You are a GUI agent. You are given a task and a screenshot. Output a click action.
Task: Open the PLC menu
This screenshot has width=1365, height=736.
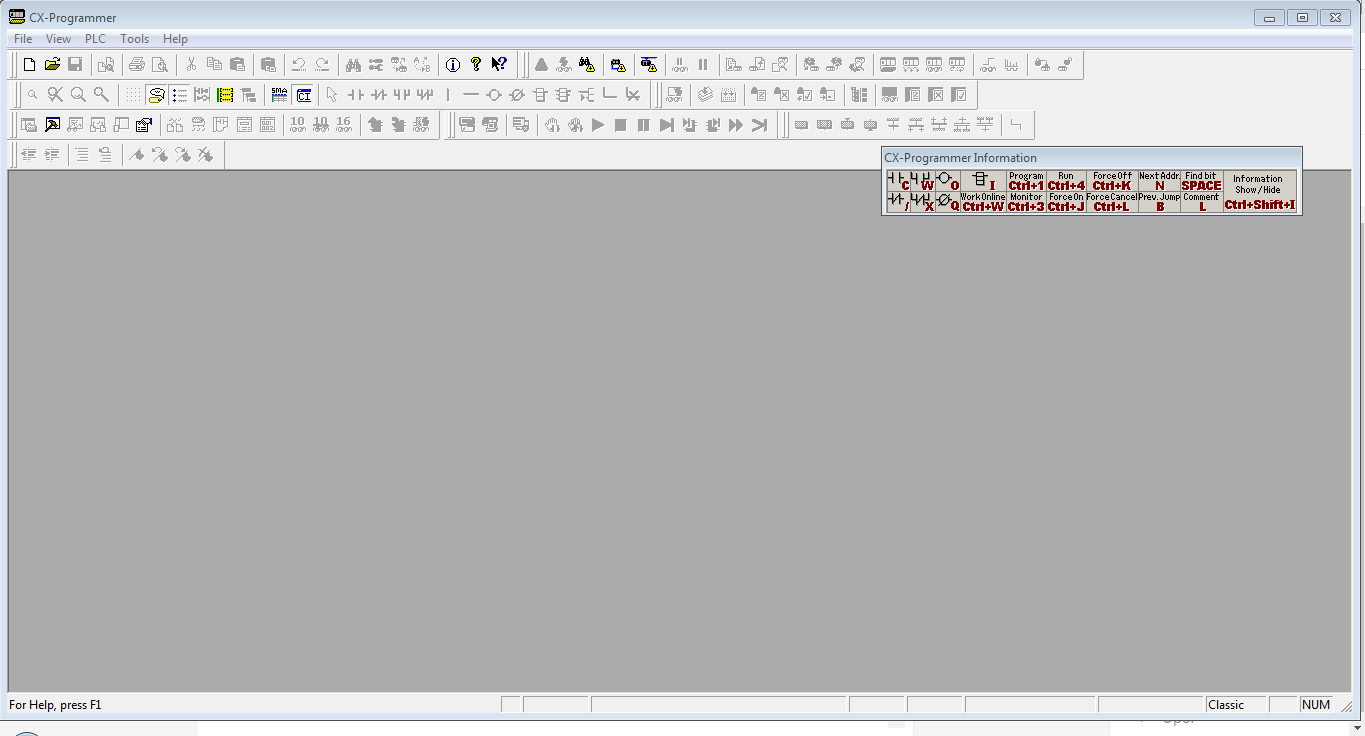(x=95, y=39)
